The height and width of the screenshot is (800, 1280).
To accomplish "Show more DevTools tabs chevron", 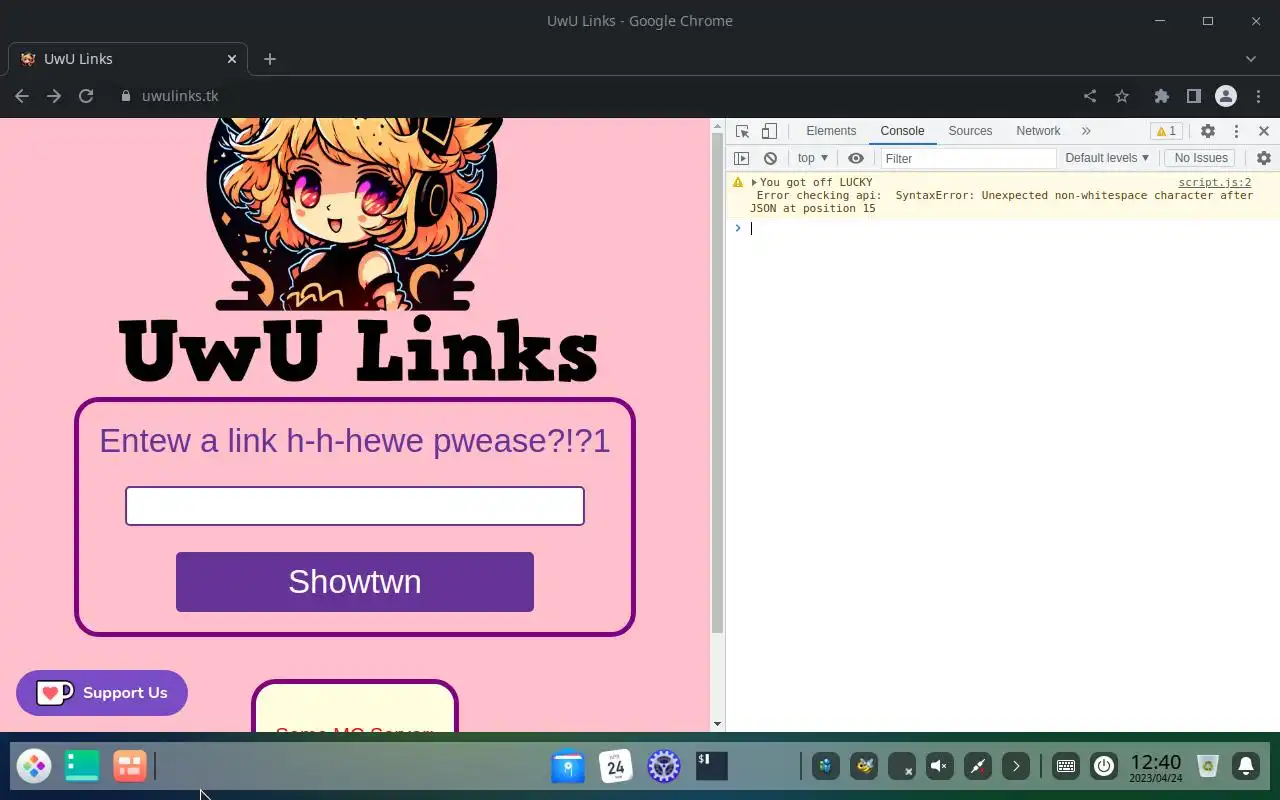I will (1086, 131).
